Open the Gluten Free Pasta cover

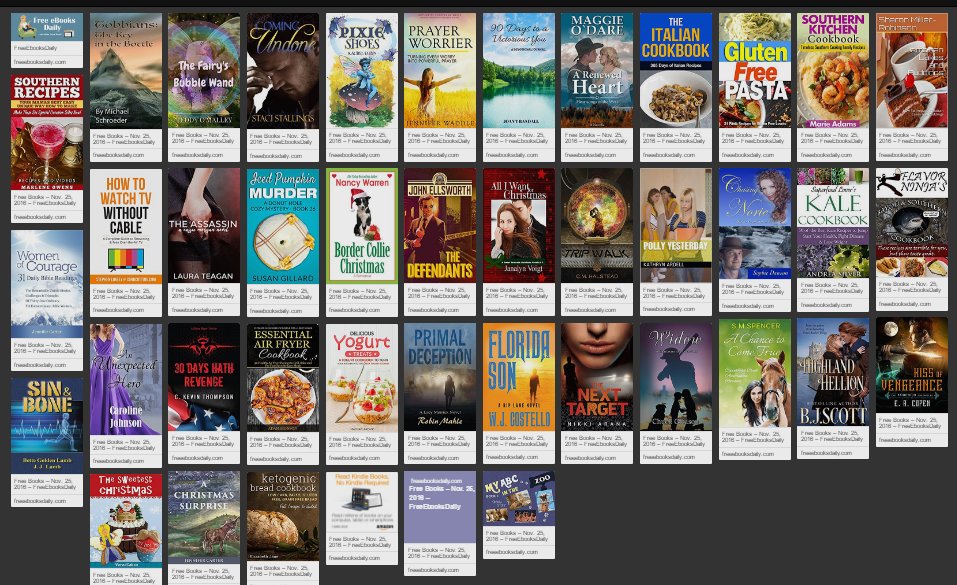tap(755, 65)
